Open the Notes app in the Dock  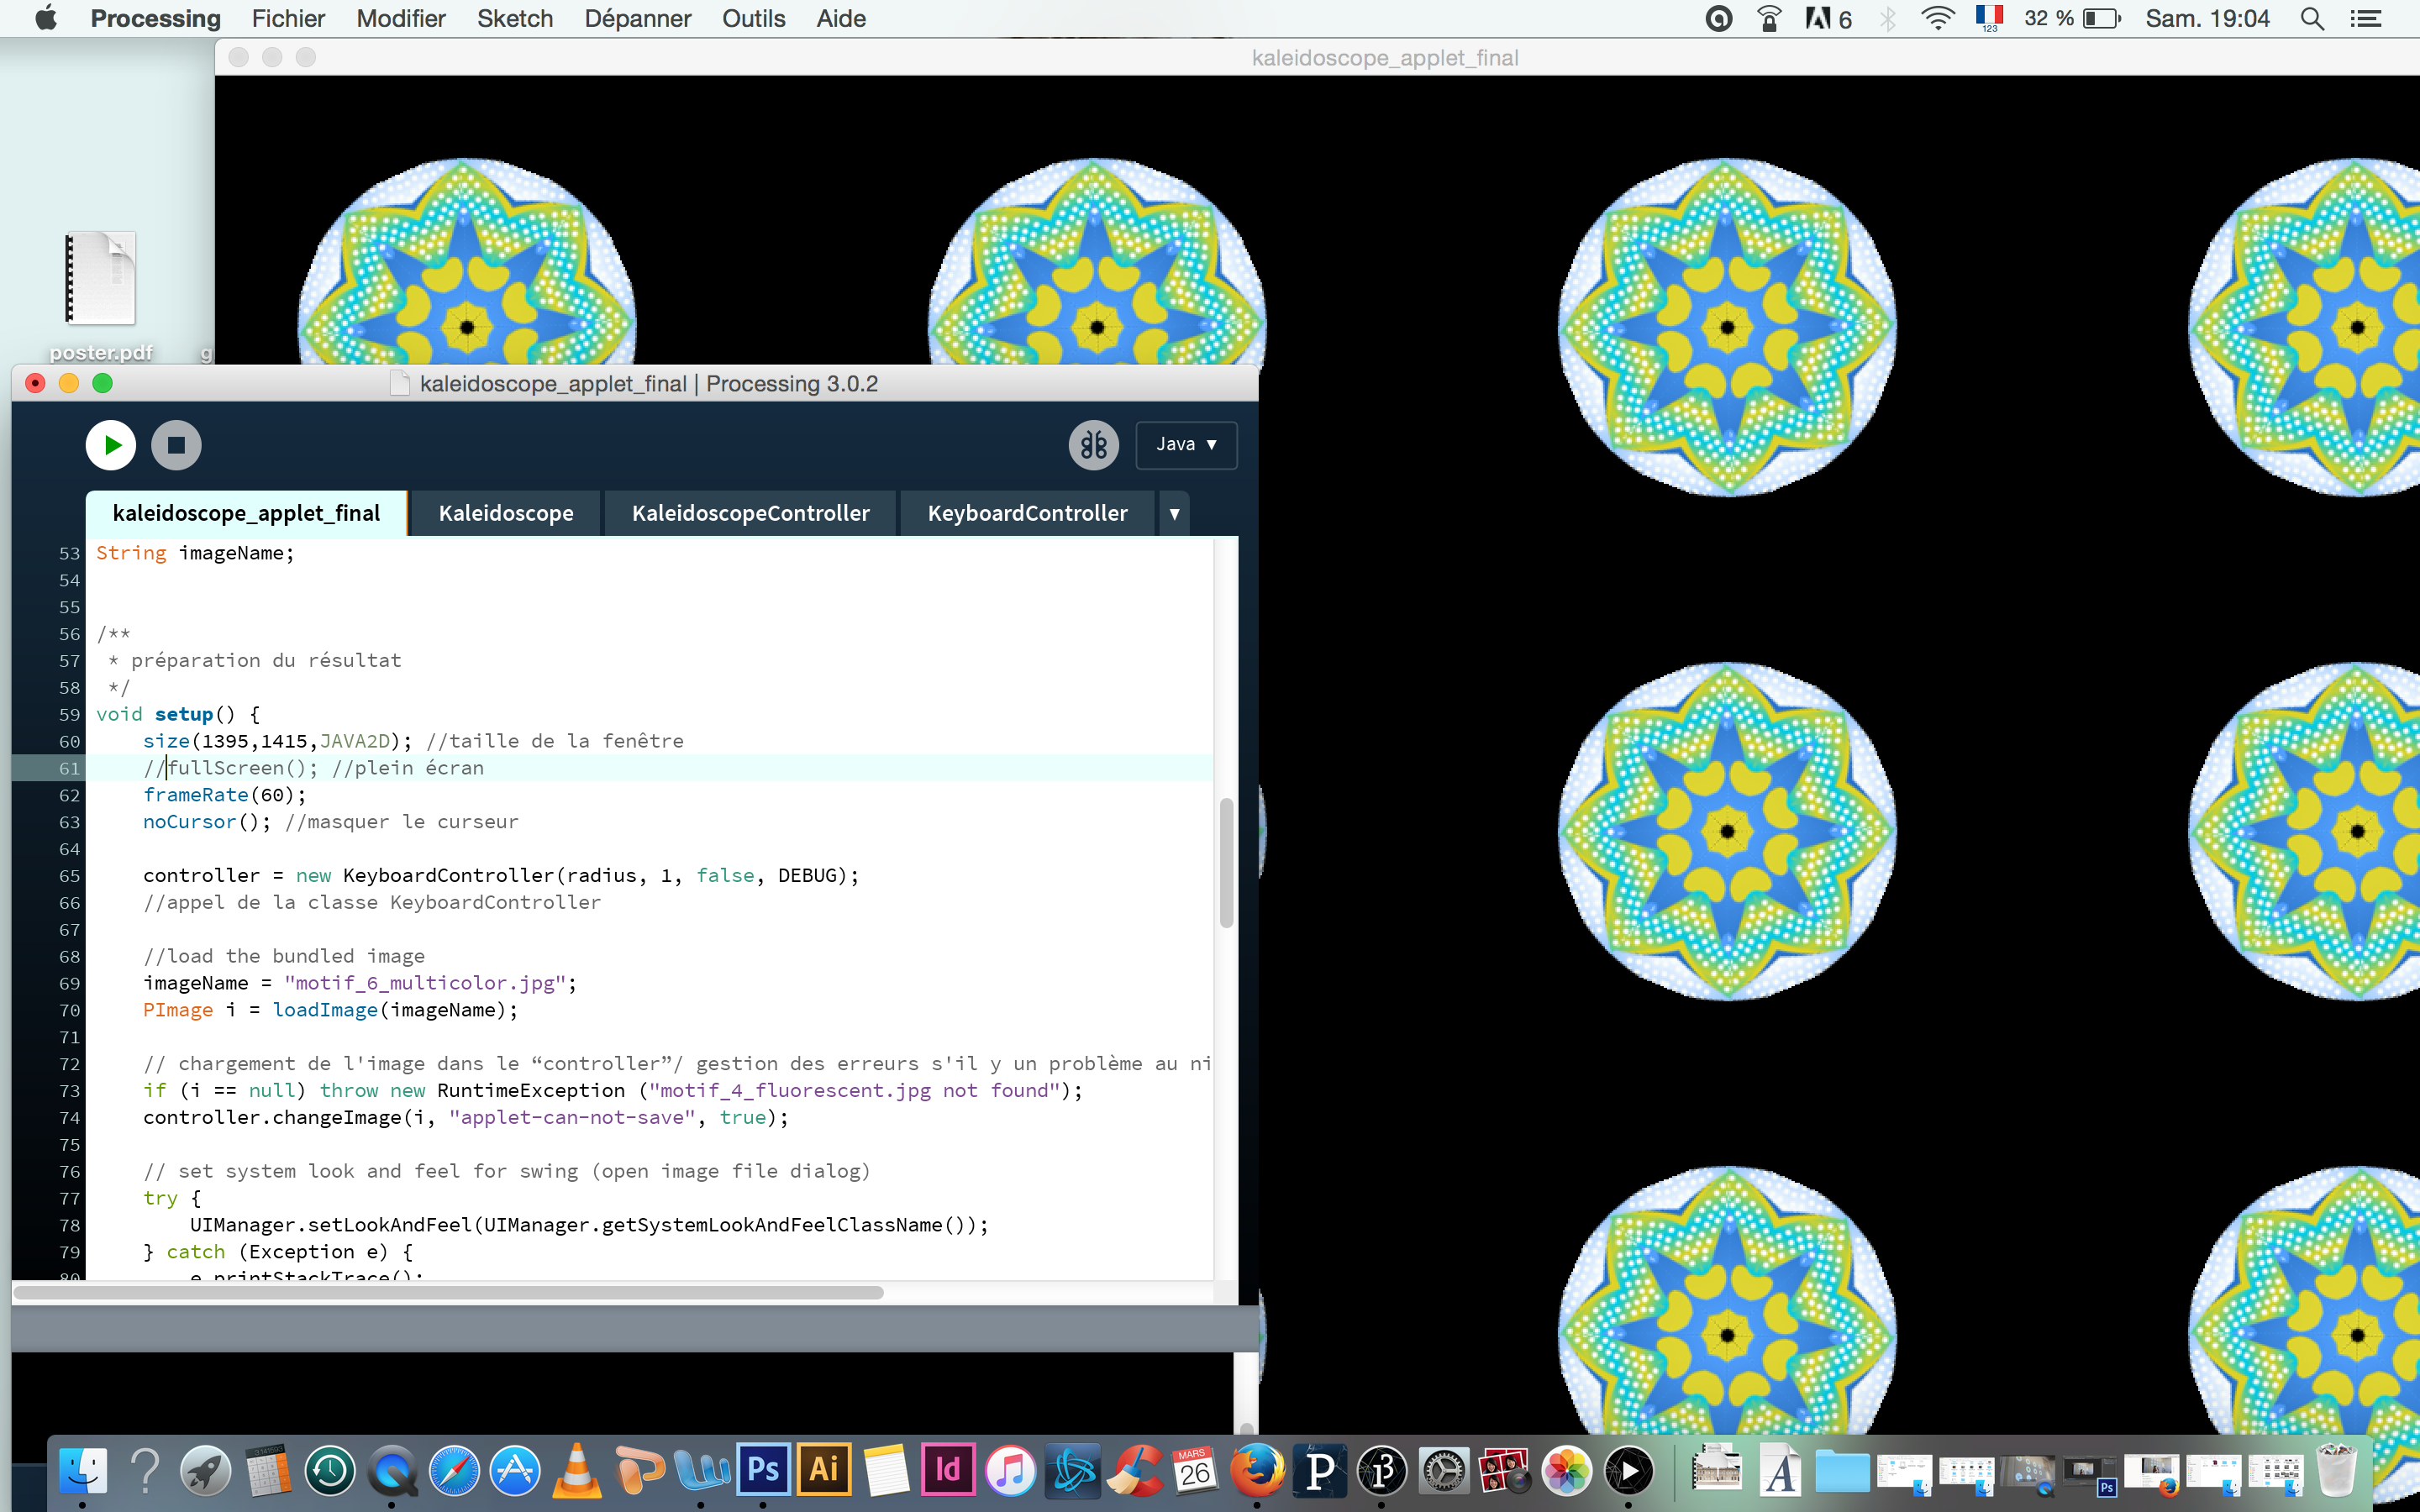click(x=887, y=1471)
